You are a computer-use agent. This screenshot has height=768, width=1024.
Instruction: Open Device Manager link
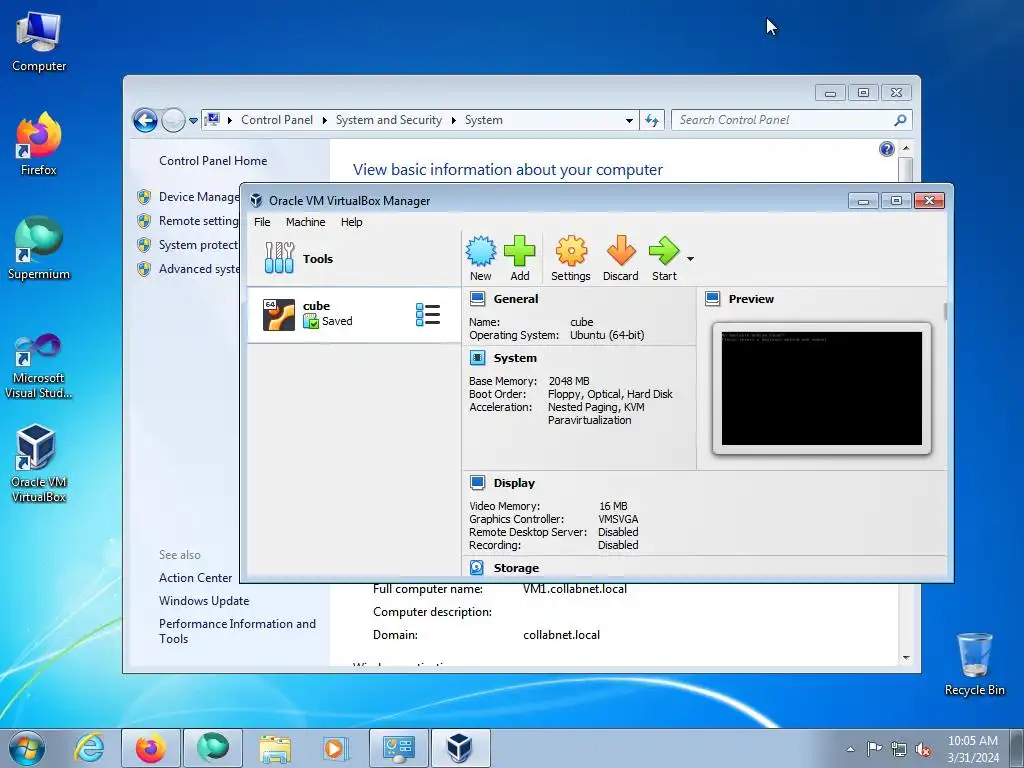pos(199,197)
